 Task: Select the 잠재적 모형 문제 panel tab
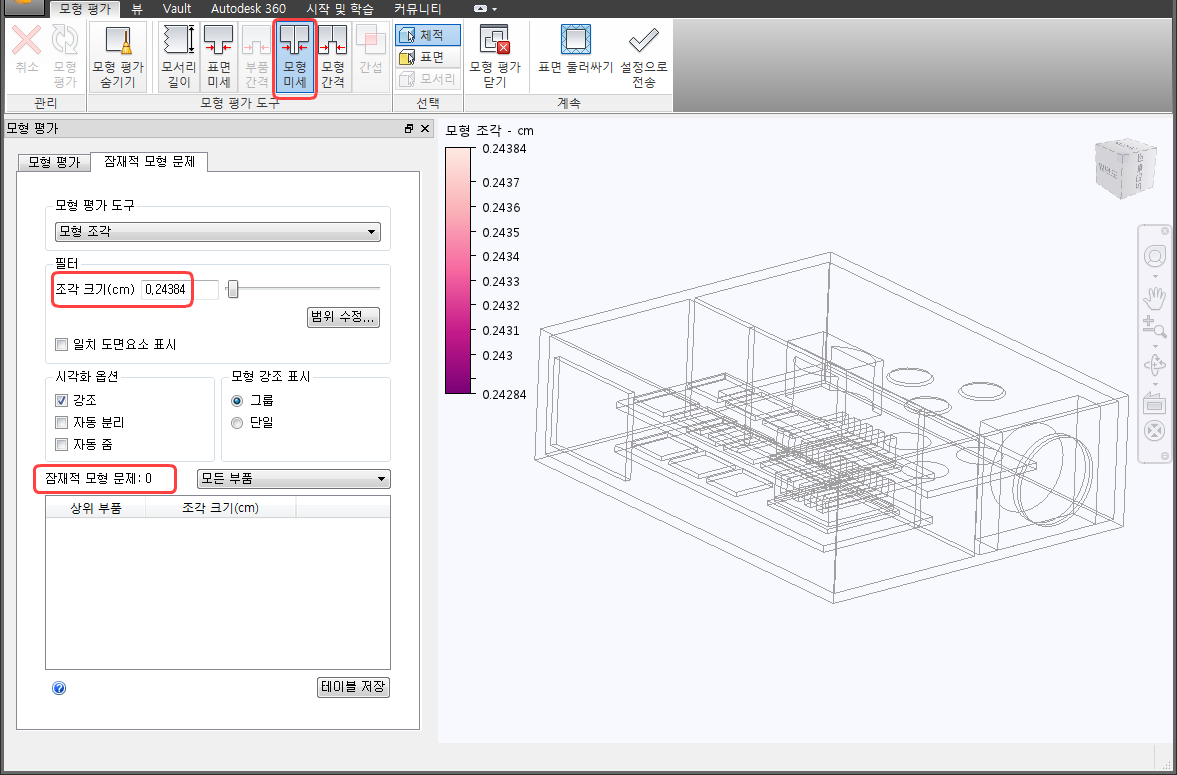[x=149, y=161]
